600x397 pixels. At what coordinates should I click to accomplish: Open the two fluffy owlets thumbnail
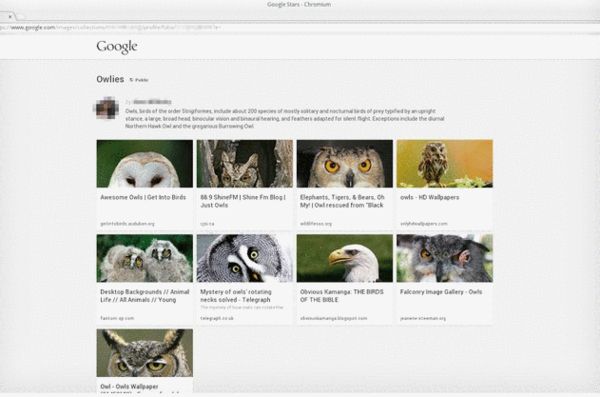pyautogui.click(x=145, y=258)
